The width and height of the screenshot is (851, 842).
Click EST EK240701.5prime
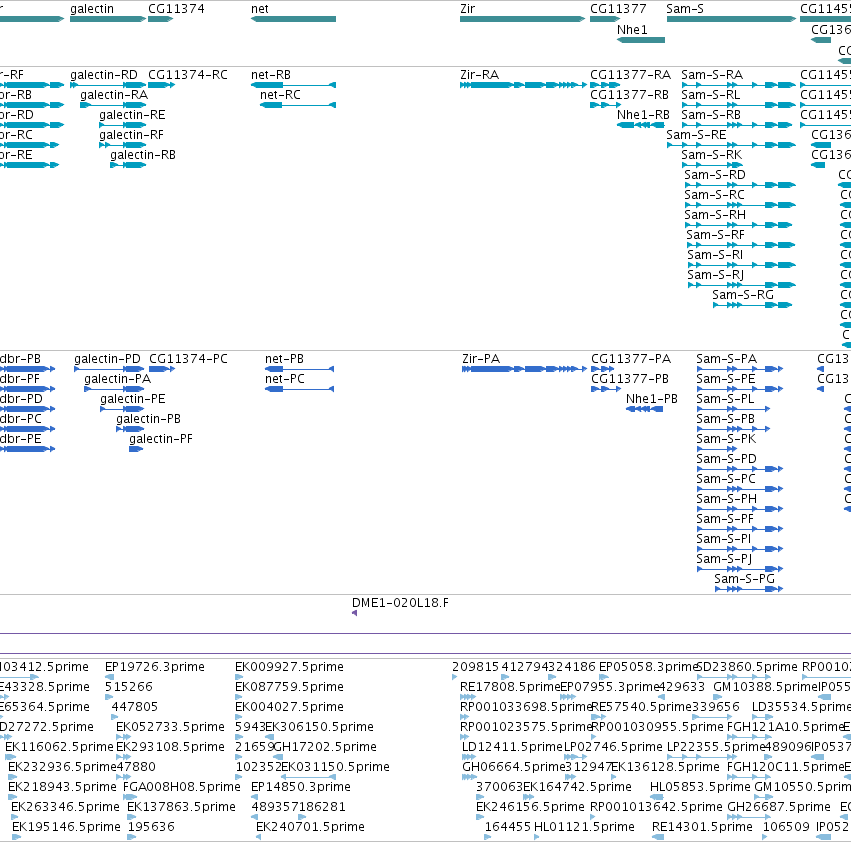click(x=258, y=837)
